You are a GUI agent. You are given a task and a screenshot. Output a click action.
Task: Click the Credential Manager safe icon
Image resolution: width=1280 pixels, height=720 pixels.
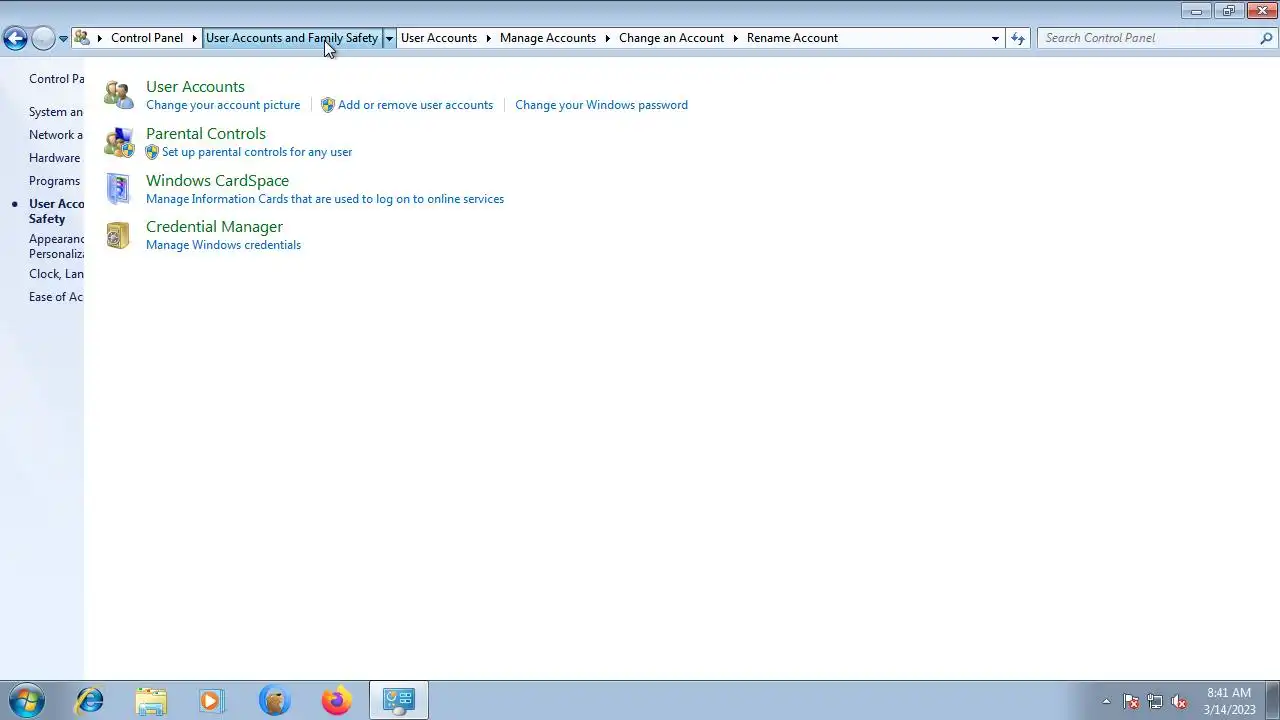pos(118,235)
